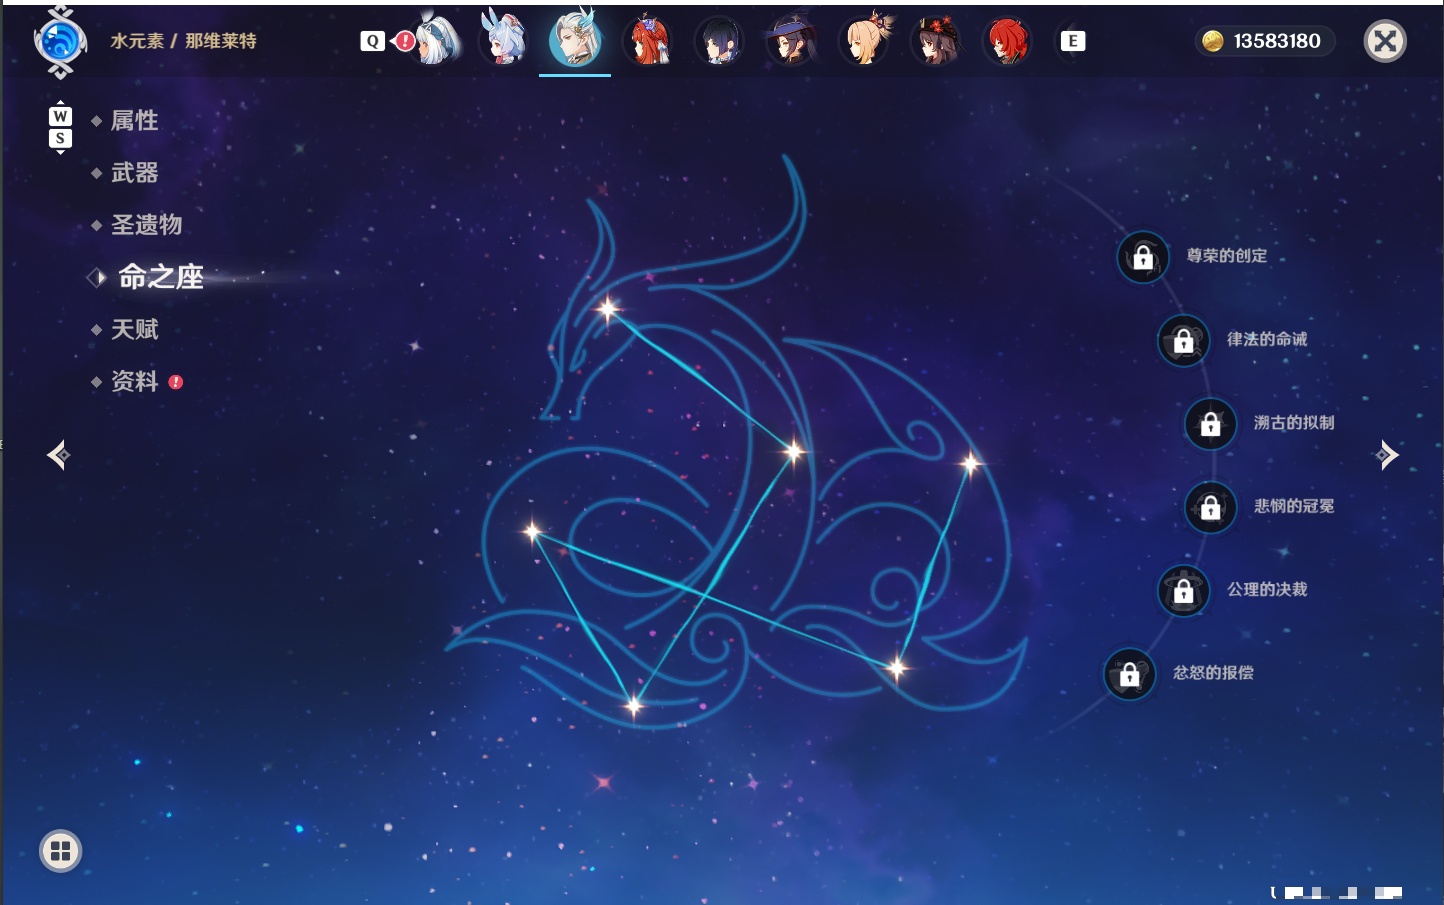
Task: Open the four-square grid menu button
Action: 60,851
